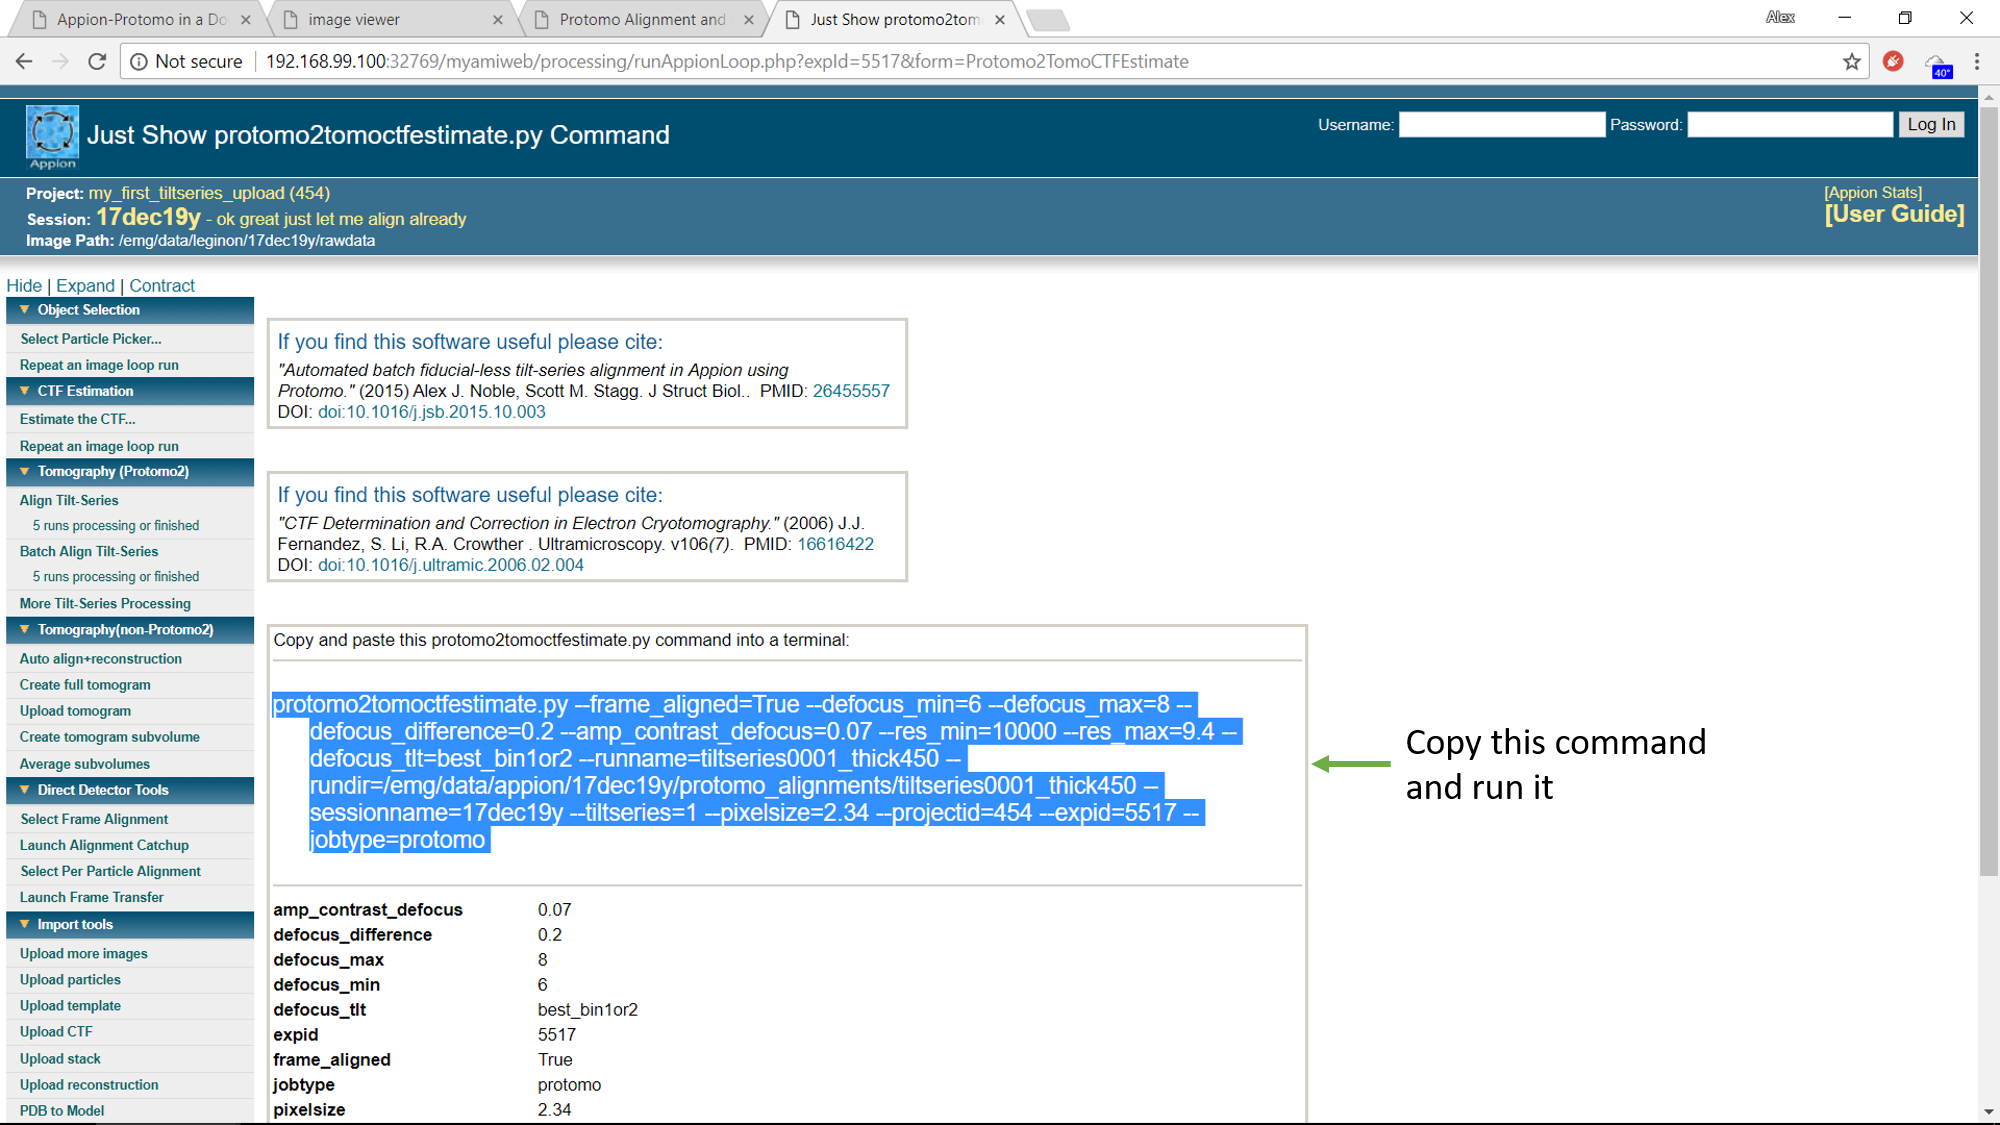This screenshot has height=1125, width=2000.
Task: Click the red extension icon in toolbar
Action: click(1893, 61)
